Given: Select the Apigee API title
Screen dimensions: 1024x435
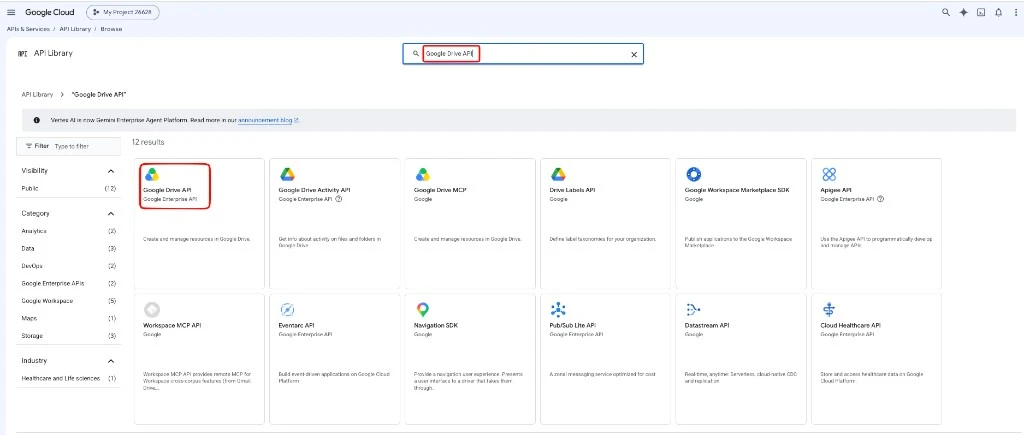Looking at the screenshot, I should 836,190.
